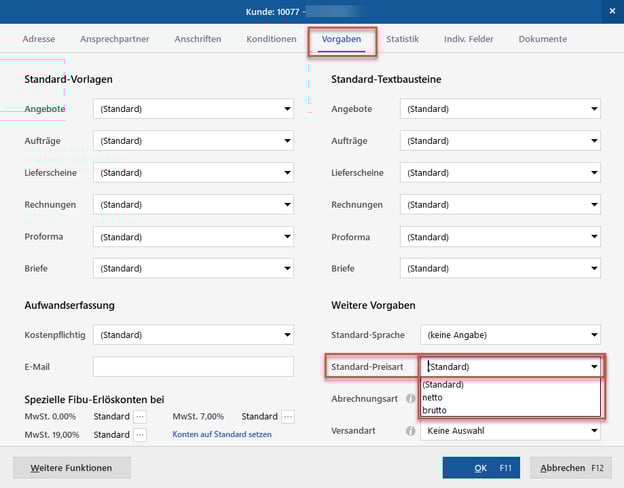Switch to the Ansprechpartner tab
The height and width of the screenshot is (488, 624).
[x=115, y=39]
